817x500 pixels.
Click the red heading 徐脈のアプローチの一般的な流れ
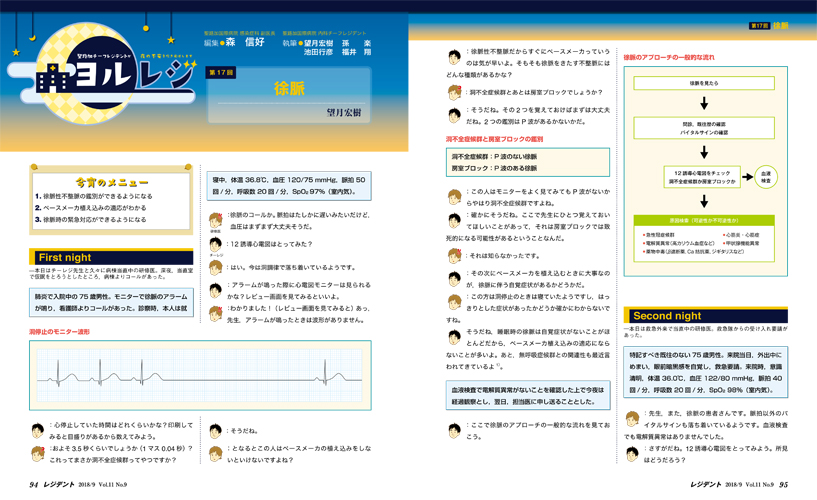pyautogui.click(x=669, y=57)
